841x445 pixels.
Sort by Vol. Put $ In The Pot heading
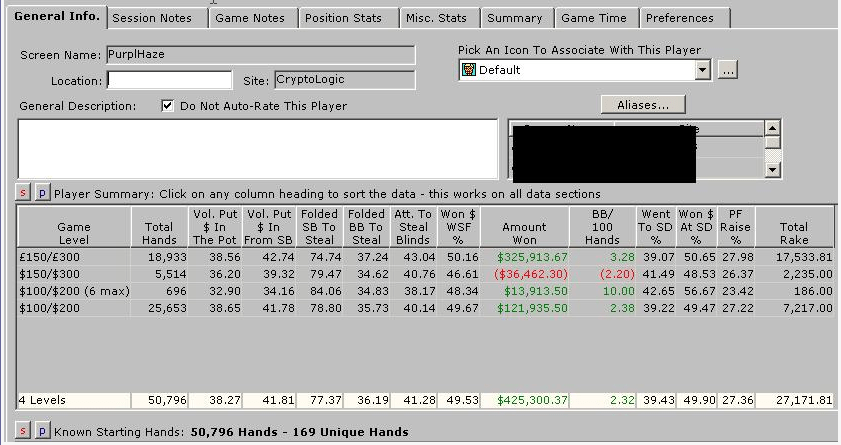point(215,227)
